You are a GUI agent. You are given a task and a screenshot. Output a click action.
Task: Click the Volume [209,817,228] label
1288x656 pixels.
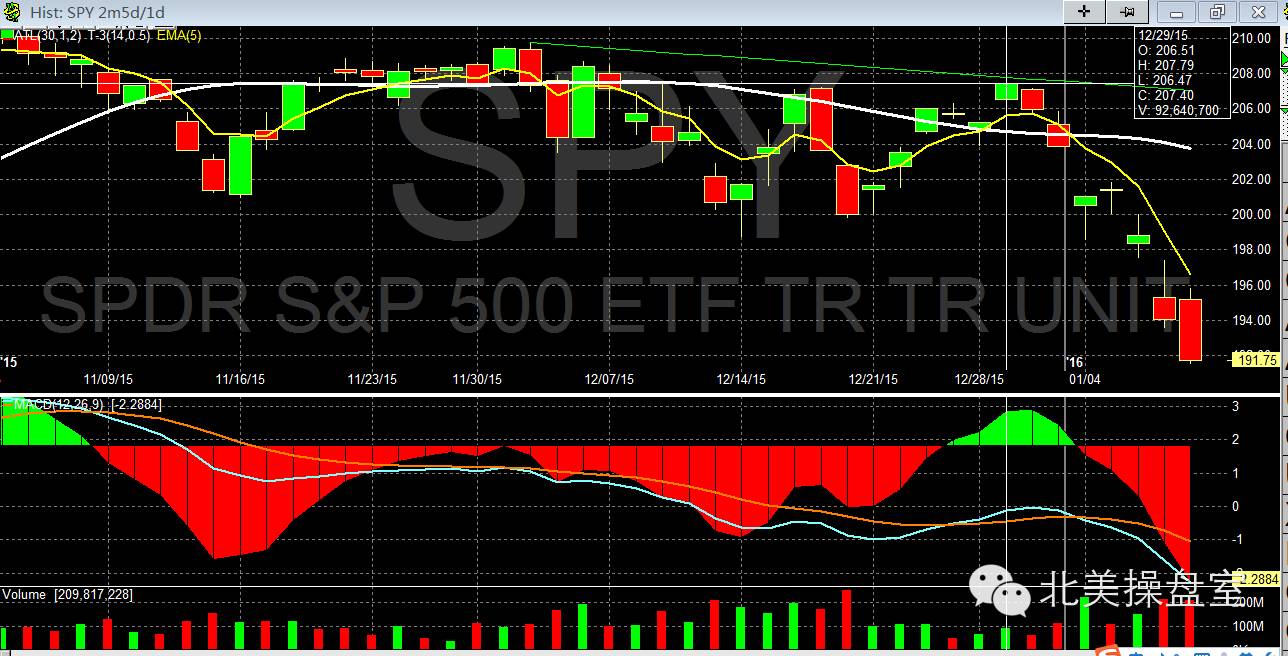pos(67,594)
